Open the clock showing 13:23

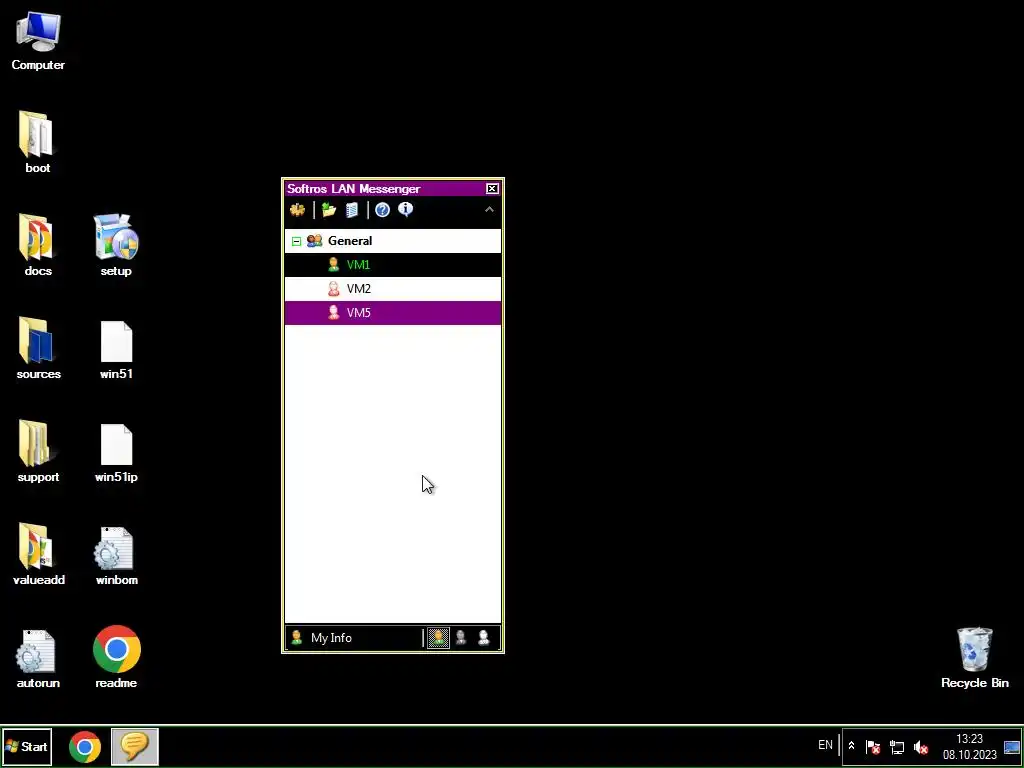[x=970, y=746]
